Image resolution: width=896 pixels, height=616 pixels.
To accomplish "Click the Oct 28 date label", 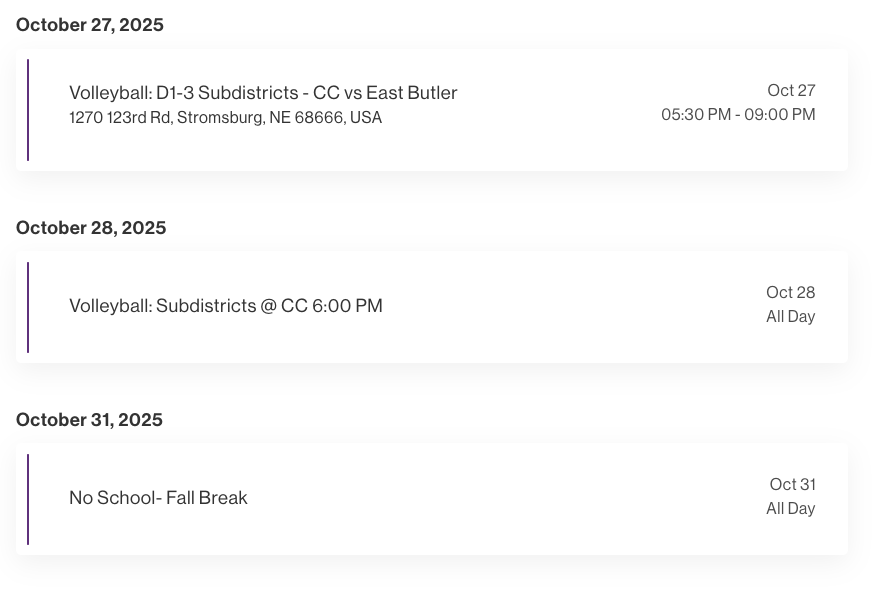I will click(790, 293).
